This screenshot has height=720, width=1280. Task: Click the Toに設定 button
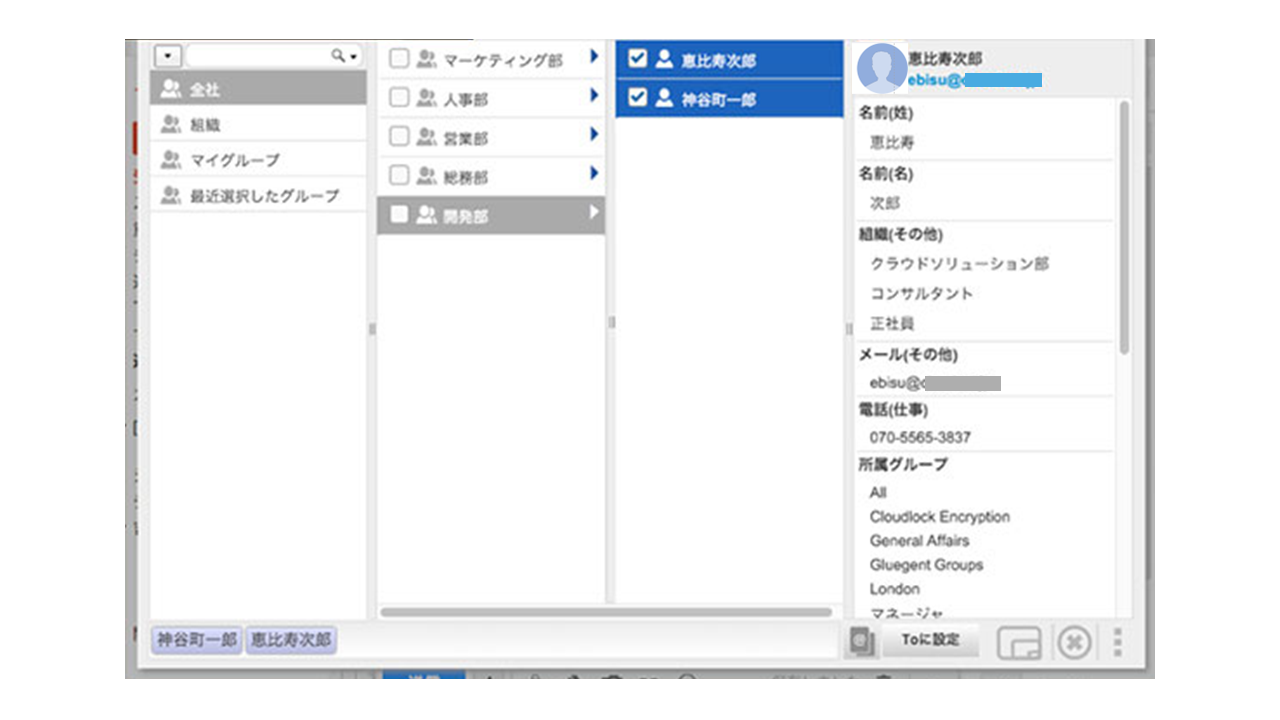[931, 640]
